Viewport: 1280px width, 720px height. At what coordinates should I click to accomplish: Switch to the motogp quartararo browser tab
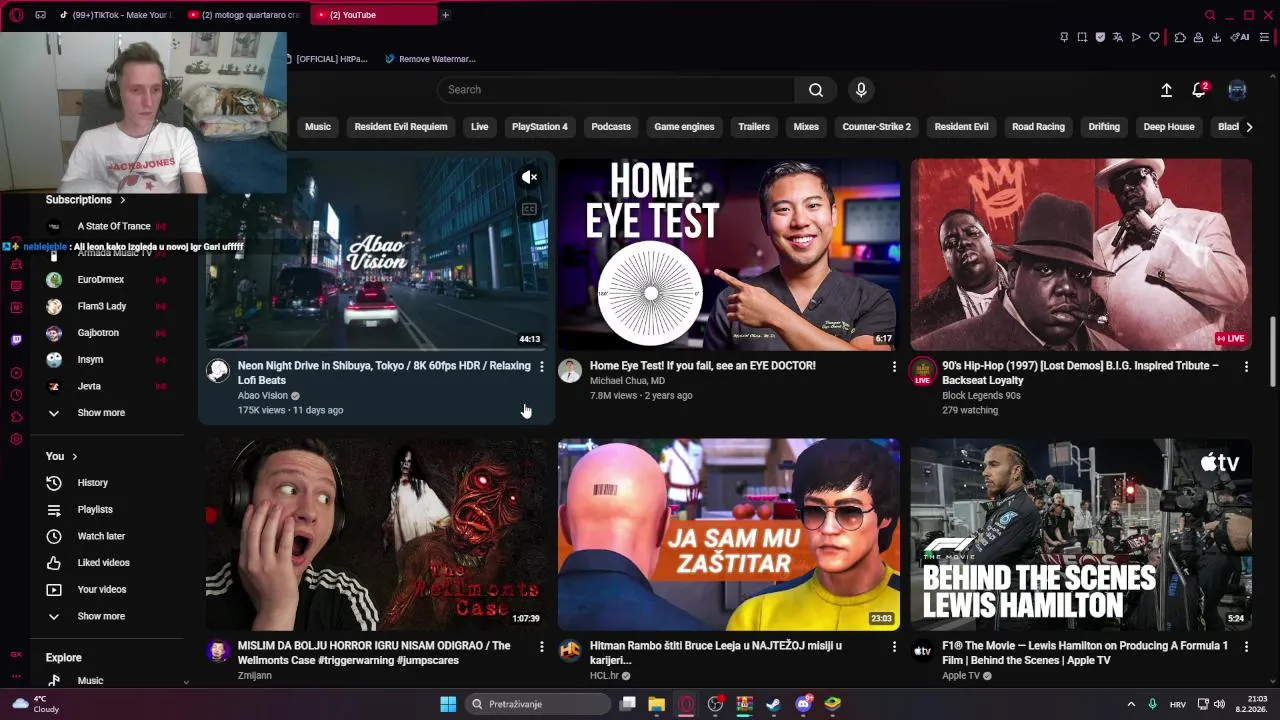point(245,15)
